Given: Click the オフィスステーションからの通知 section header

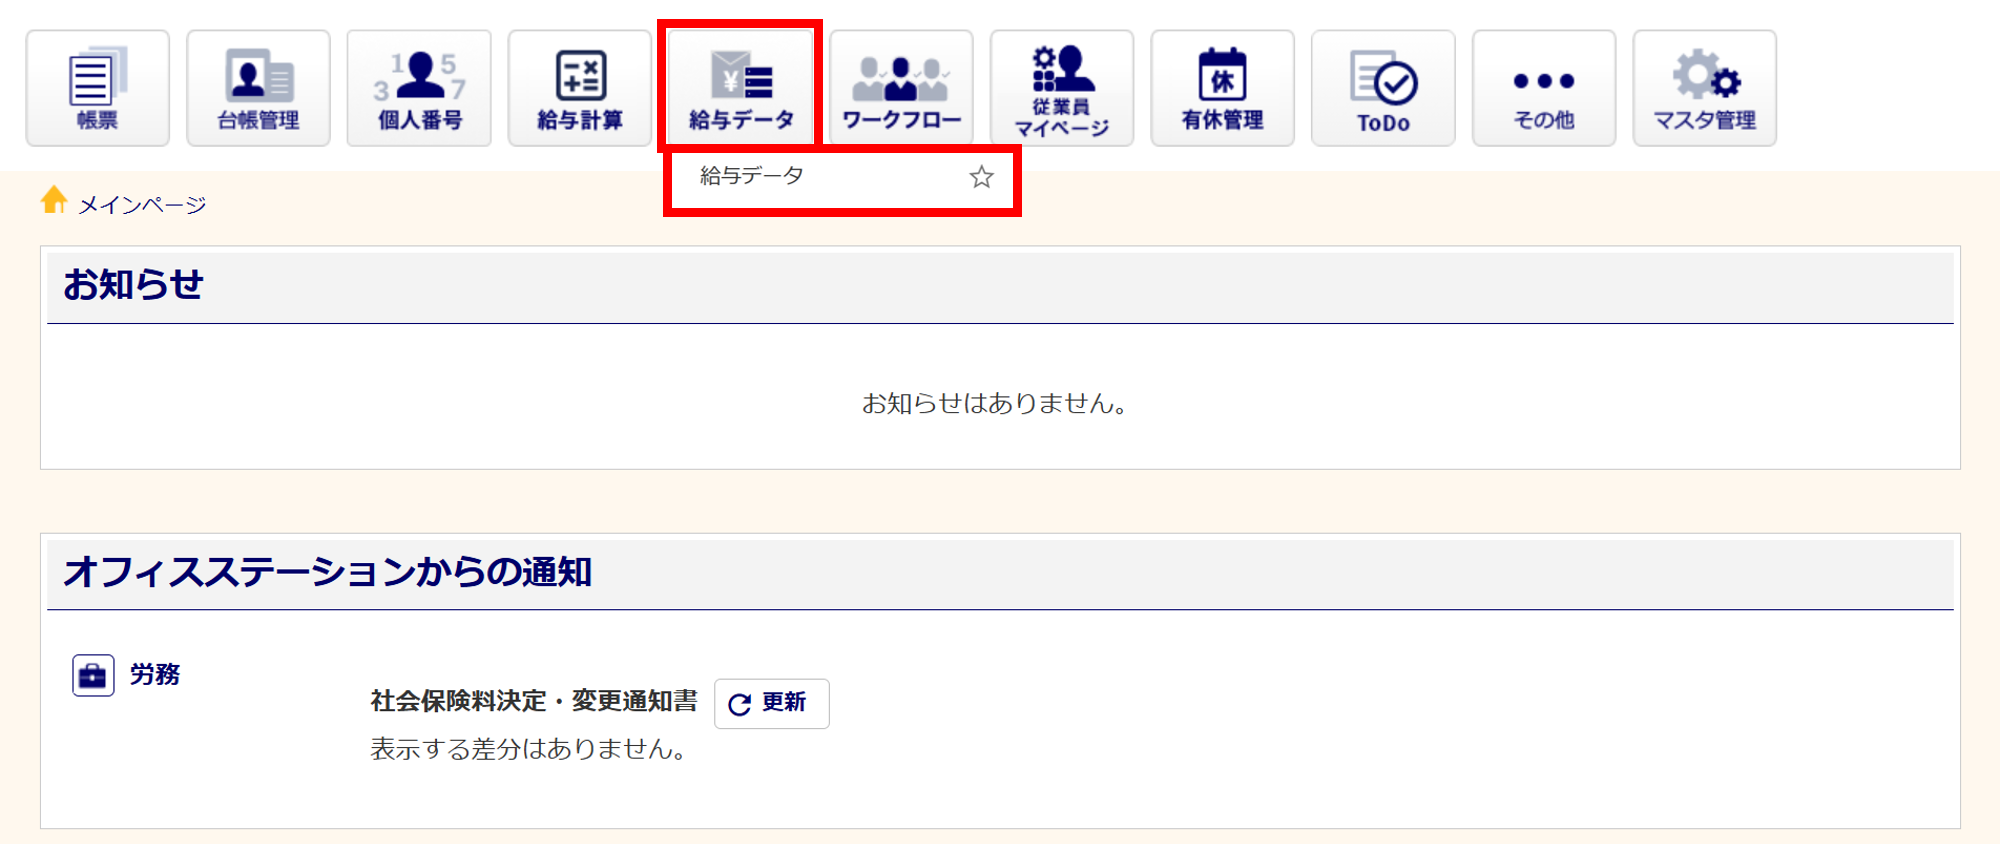Looking at the screenshot, I should coord(327,572).
